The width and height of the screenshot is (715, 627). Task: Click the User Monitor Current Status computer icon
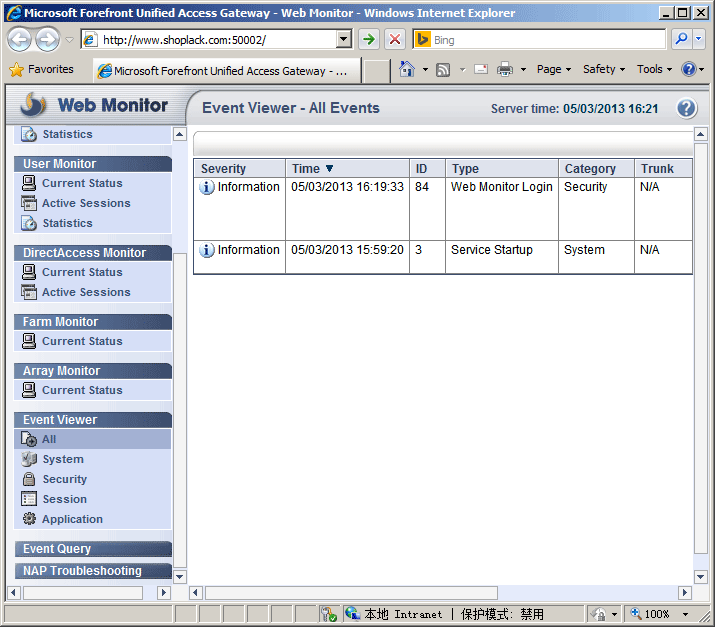pyautogui.click(x=29, y=183)
